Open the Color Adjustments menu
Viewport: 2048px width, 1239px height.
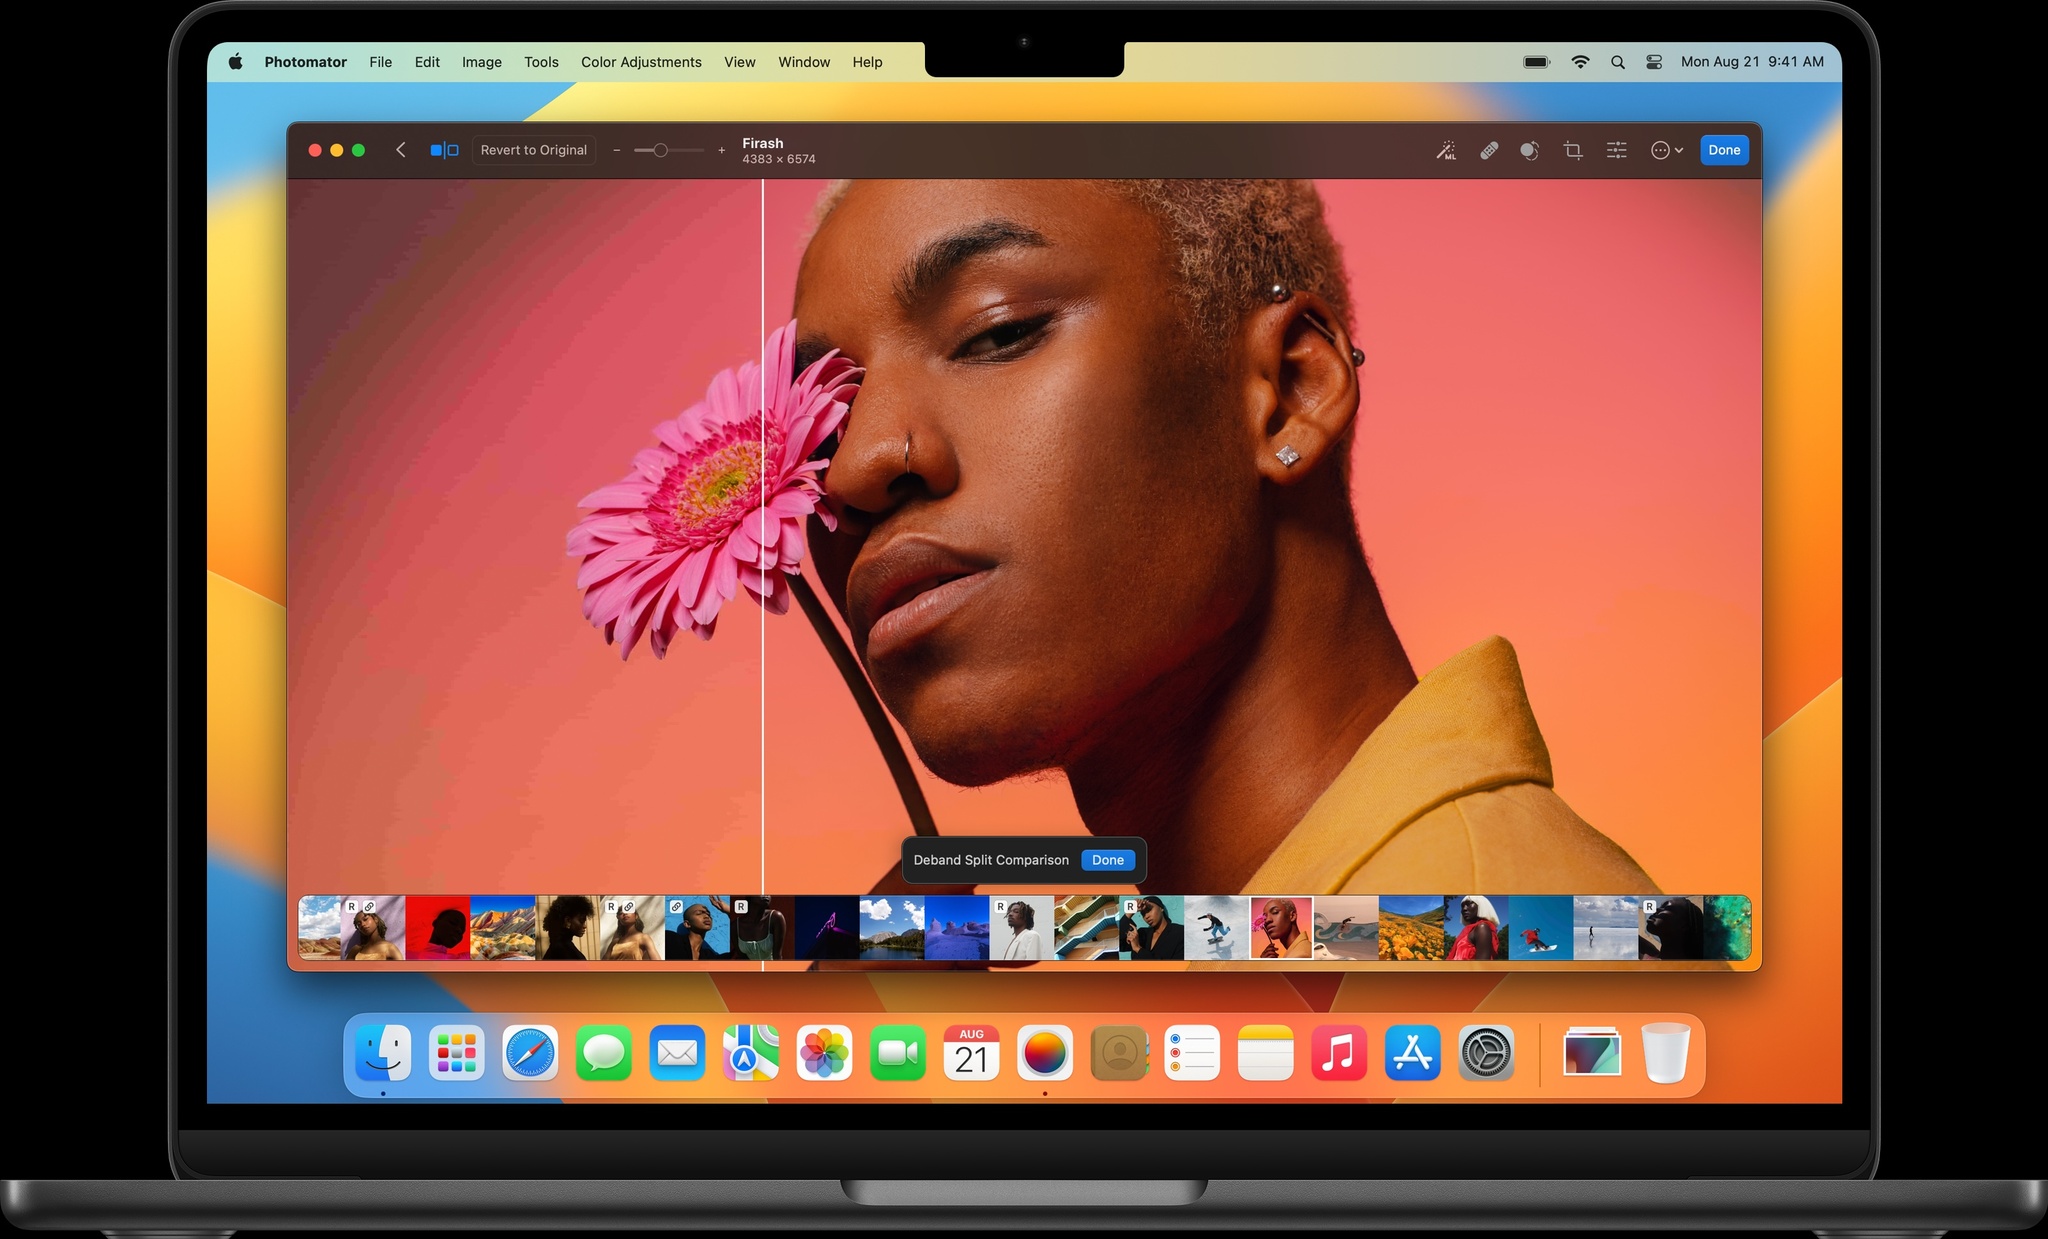tap(641, 60)
